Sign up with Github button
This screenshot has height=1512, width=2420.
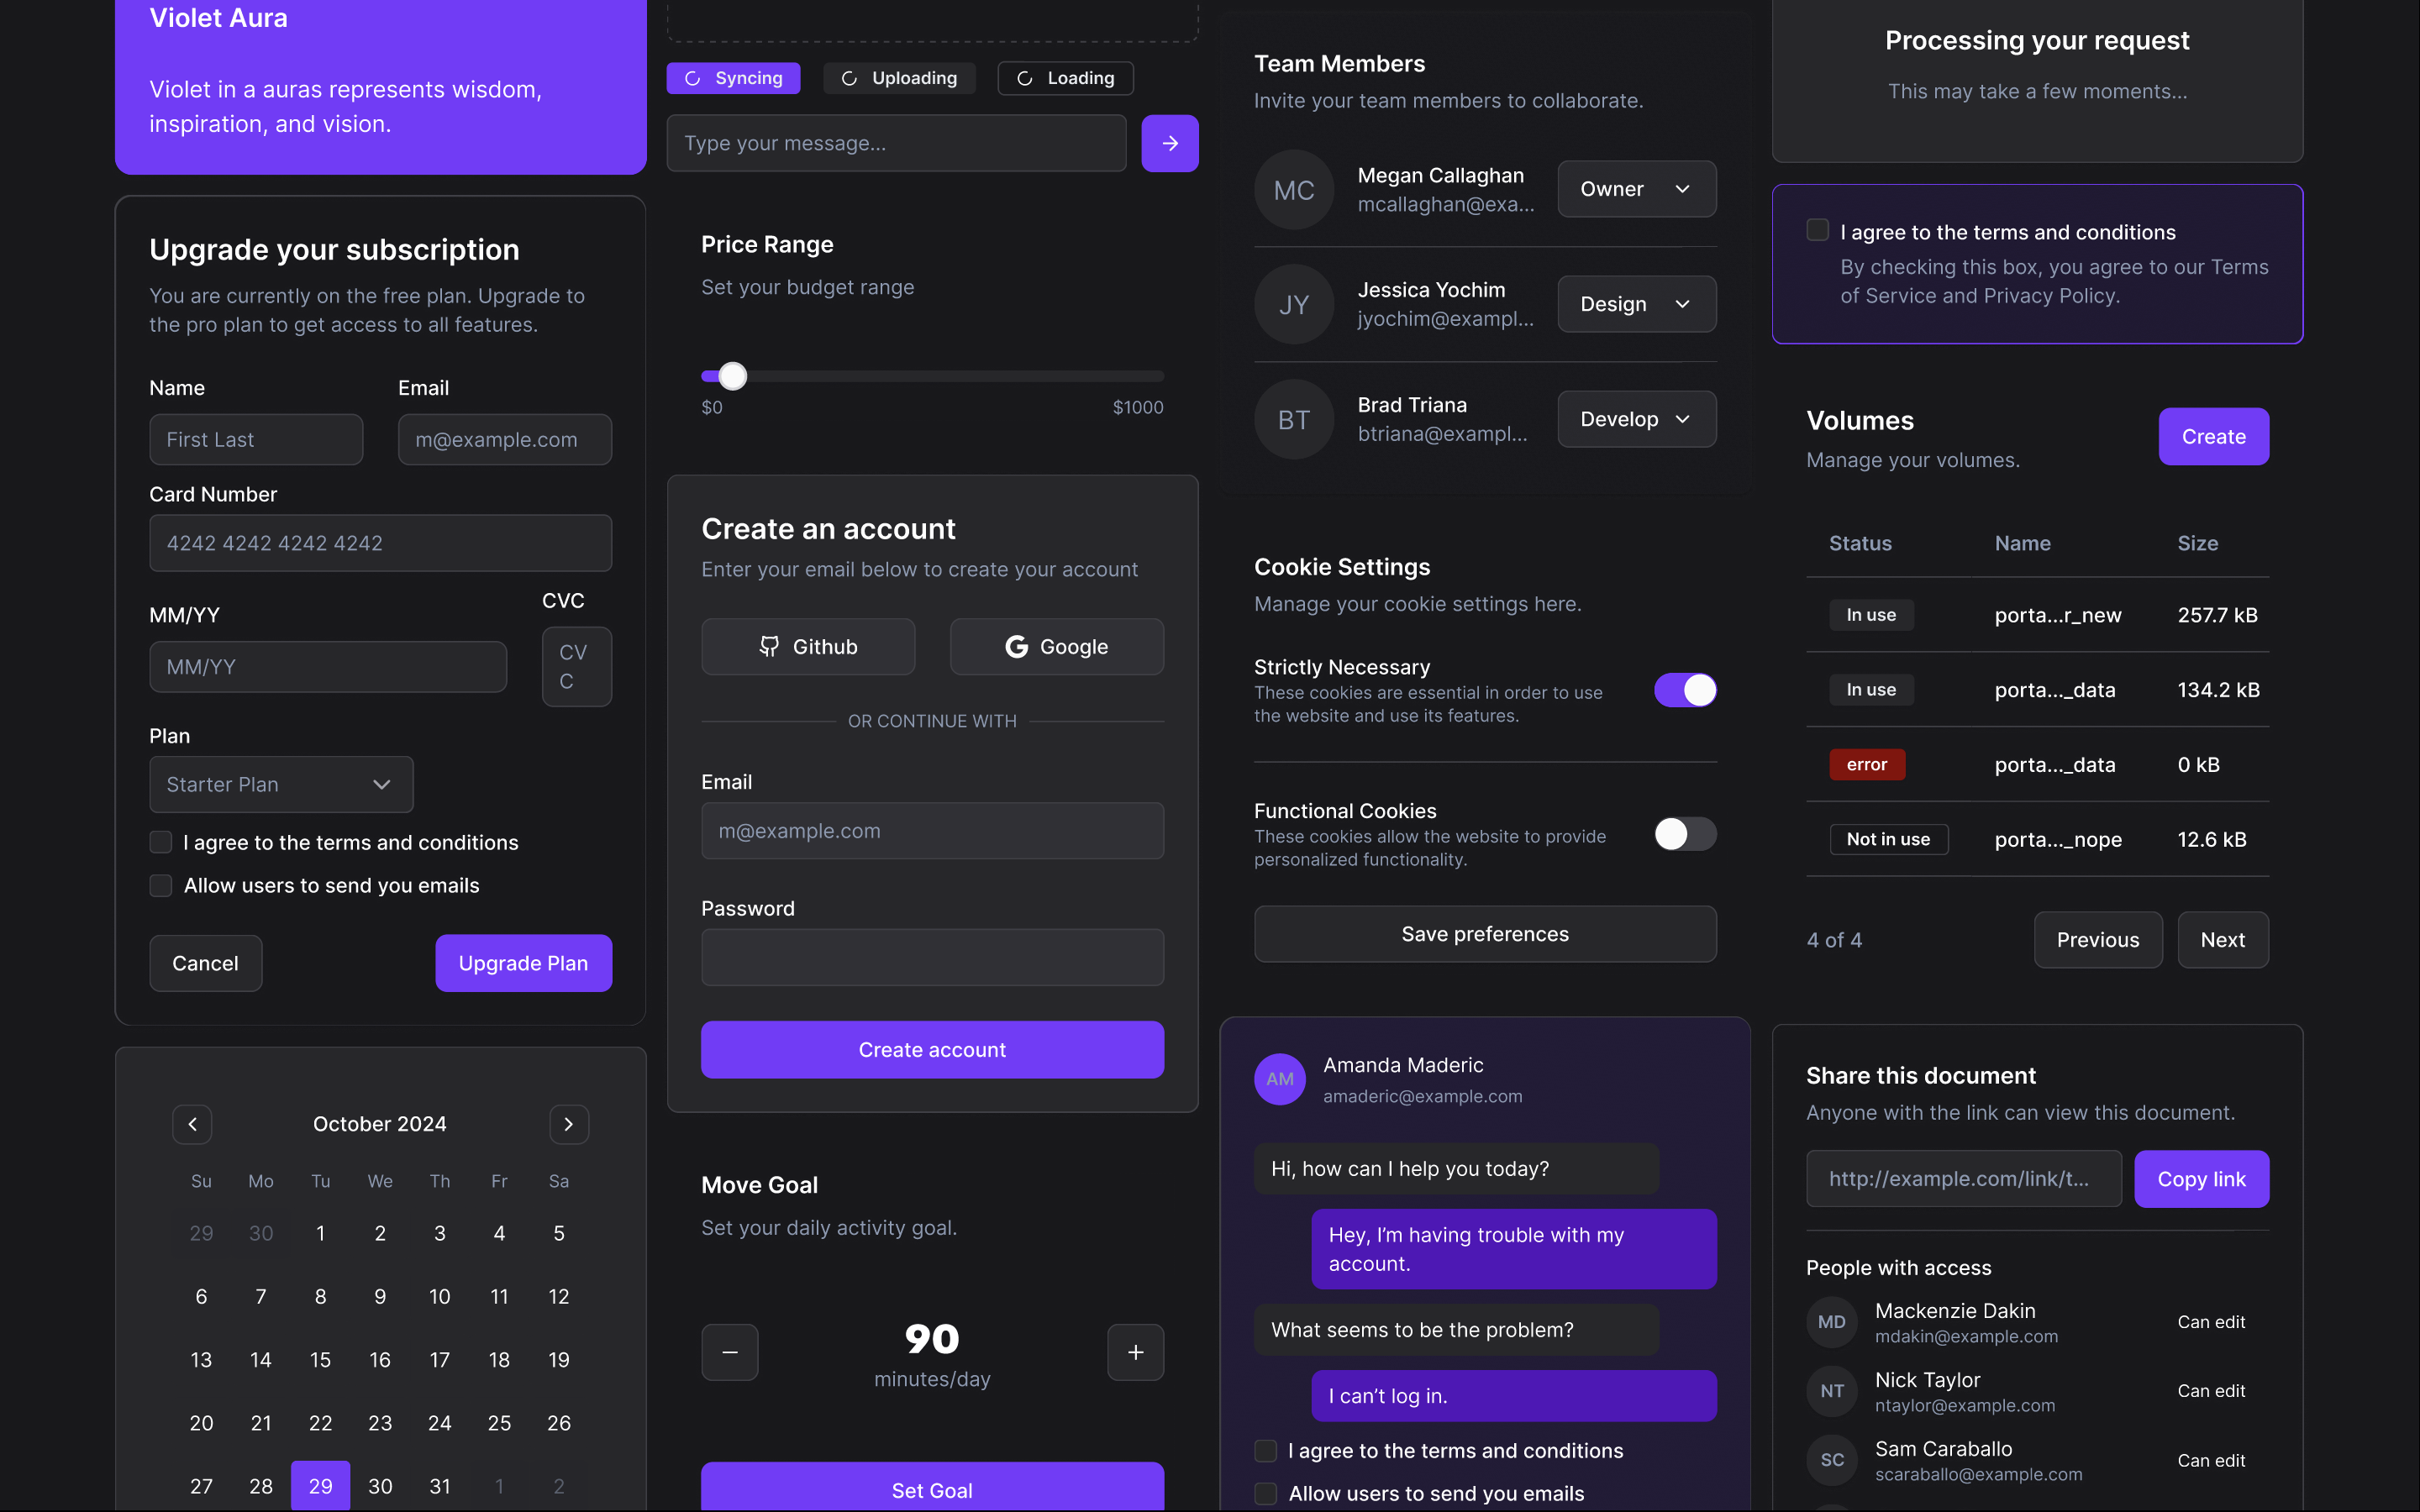click(x=807, y=647)
